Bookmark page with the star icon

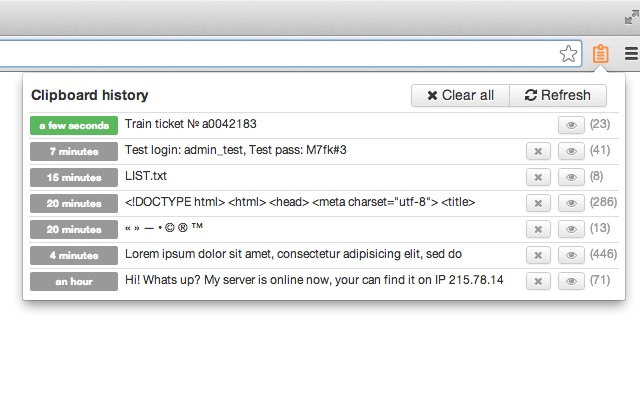point(568,55)
